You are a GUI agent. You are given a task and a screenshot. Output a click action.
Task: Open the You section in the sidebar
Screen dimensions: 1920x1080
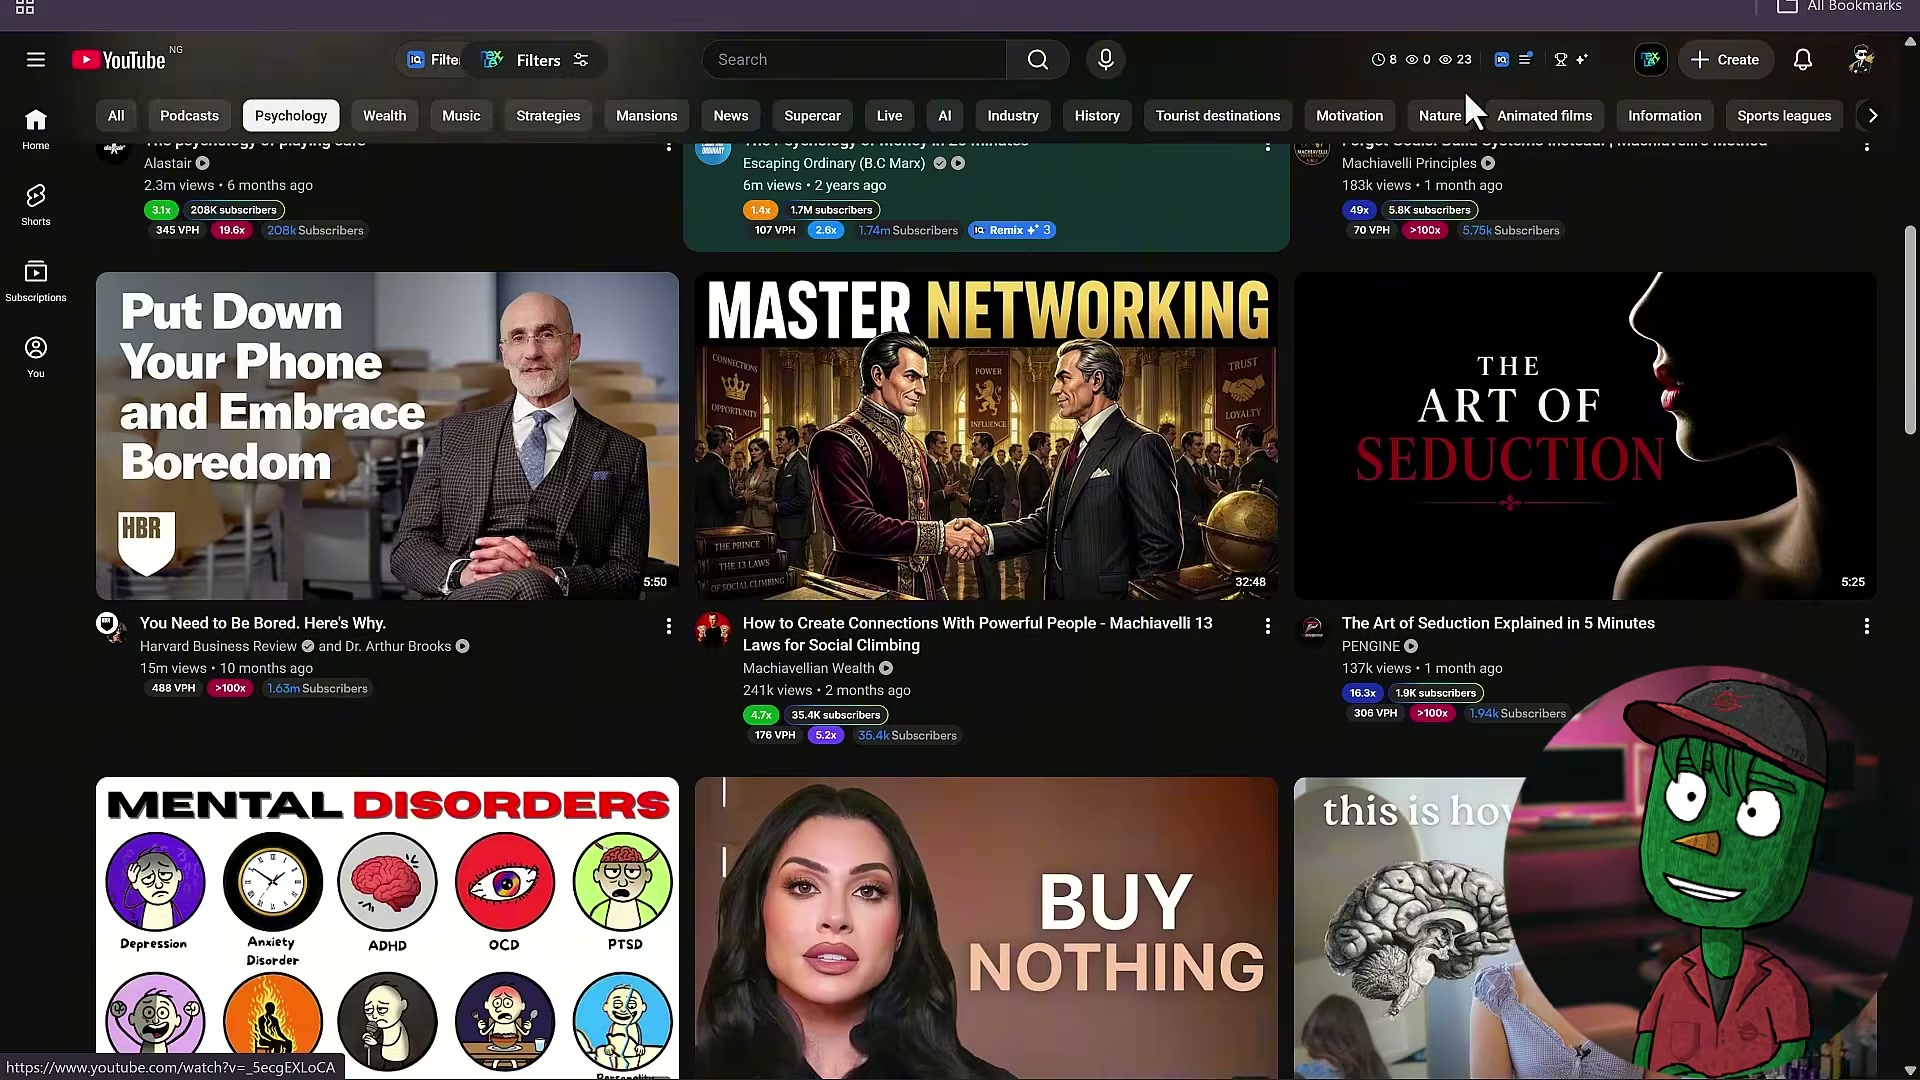[36, 357]
